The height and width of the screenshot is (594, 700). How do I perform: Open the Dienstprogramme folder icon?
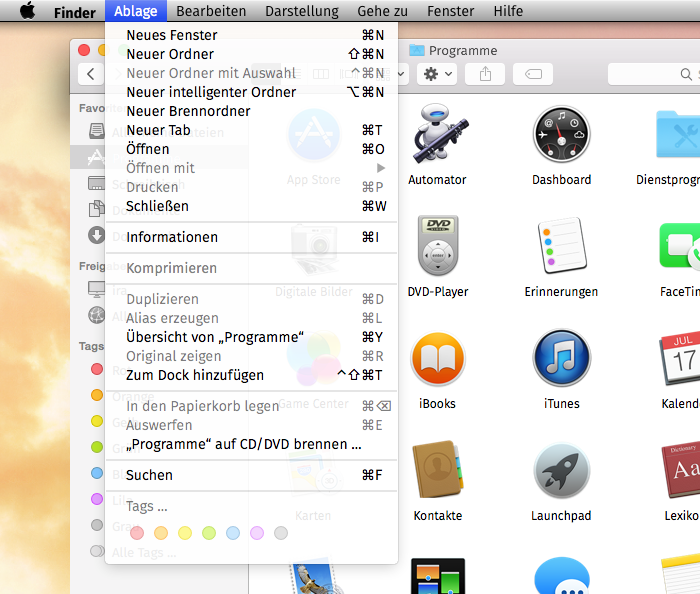point(678,134)
